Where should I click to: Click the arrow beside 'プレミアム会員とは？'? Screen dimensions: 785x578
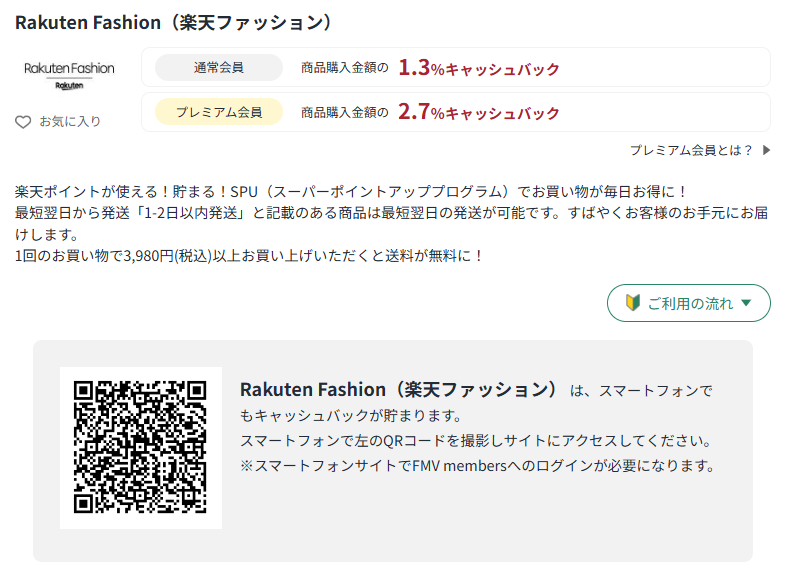click(766, 150)
